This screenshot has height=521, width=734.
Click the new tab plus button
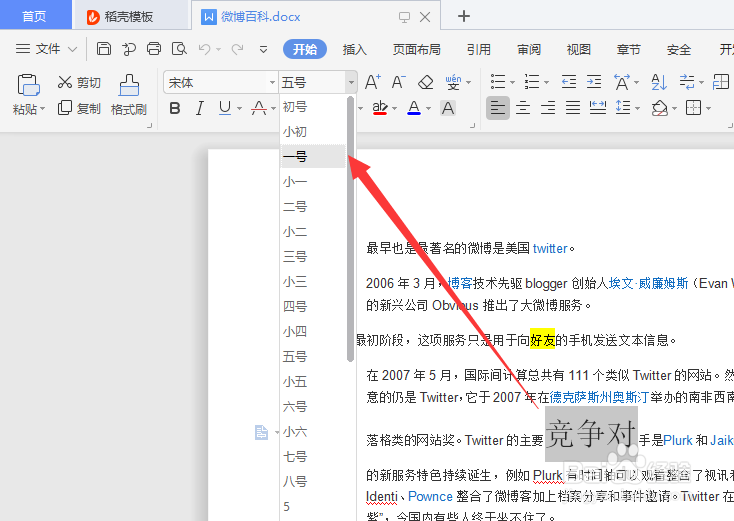pos(463,16)
